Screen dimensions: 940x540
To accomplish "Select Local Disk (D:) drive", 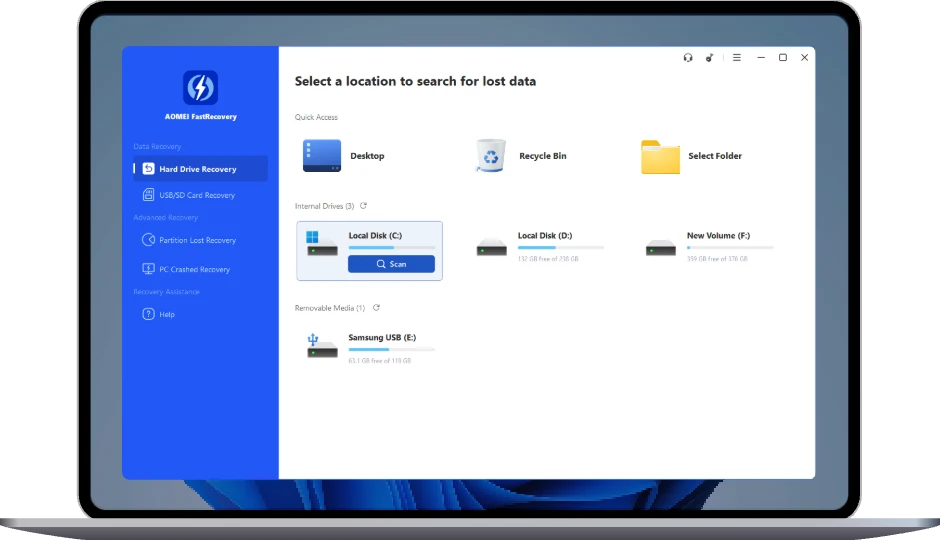I will (539, 246).
